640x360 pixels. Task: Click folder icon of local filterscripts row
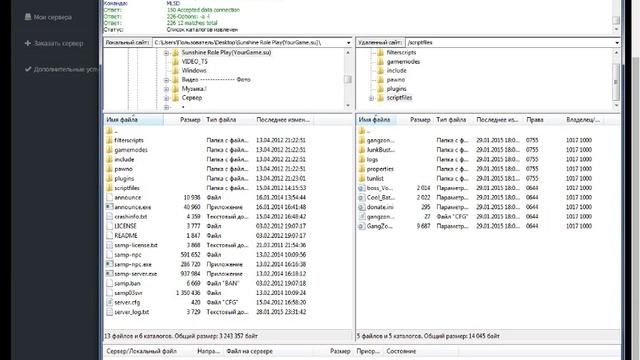coord(109,140)
